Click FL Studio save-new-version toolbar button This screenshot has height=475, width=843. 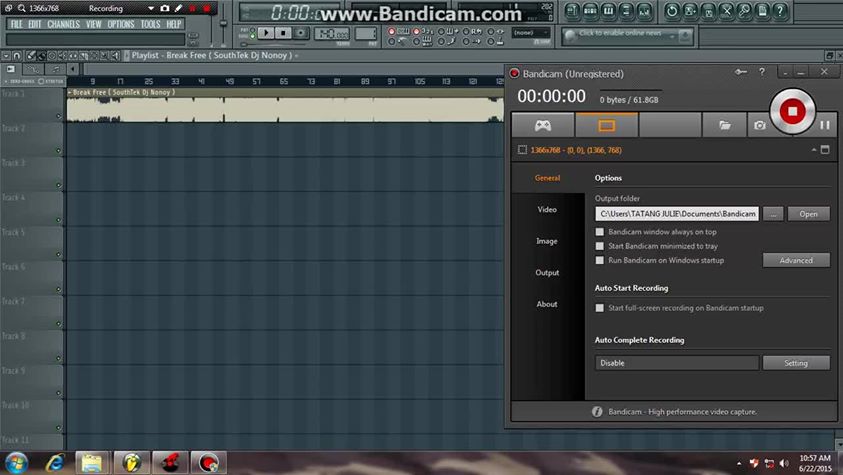pos(690,11)
